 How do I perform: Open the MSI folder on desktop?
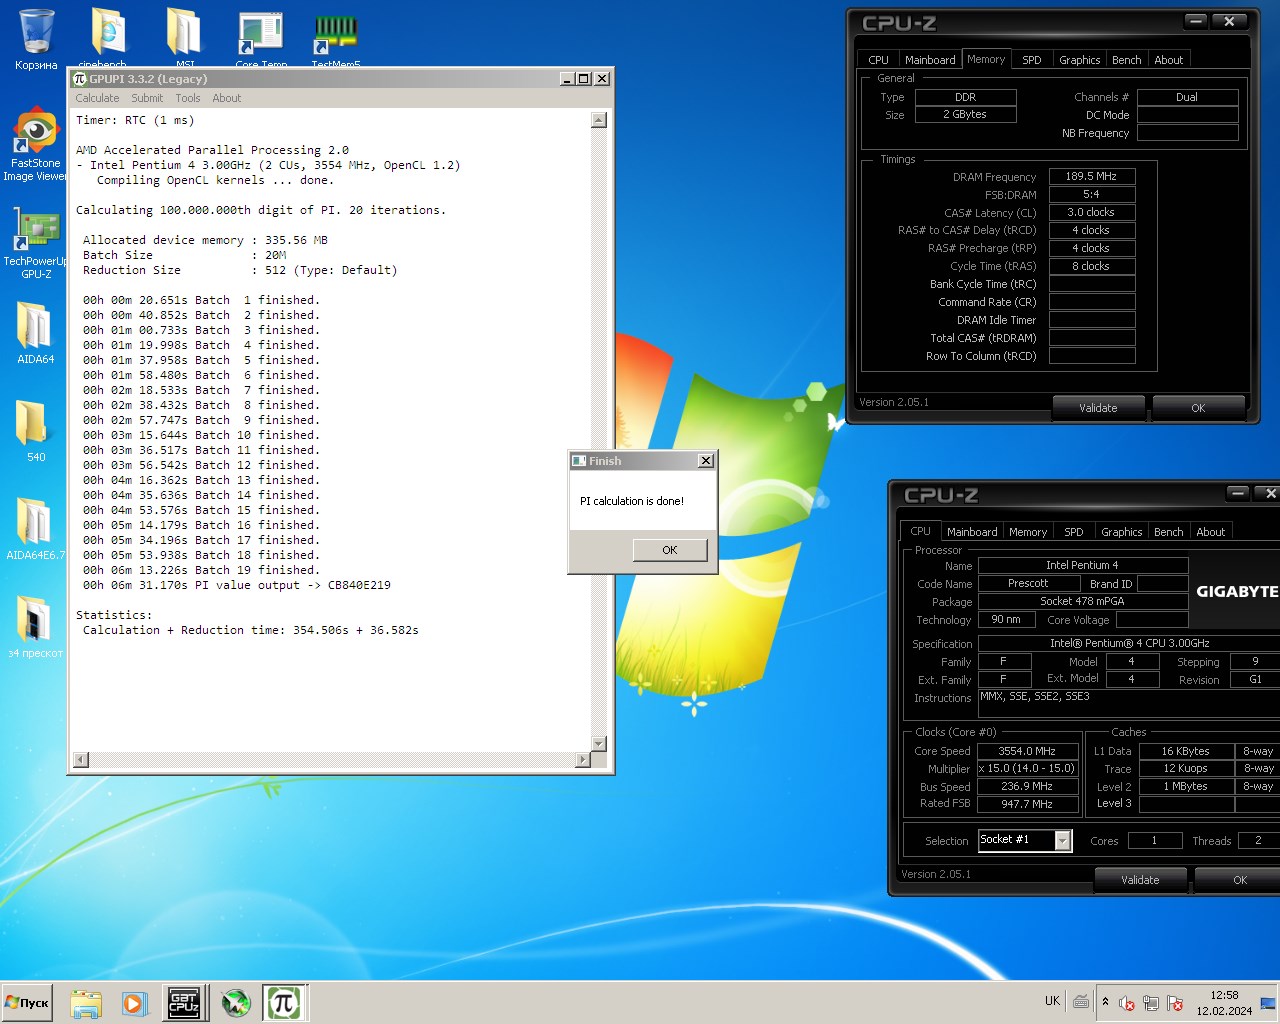[185, 38]
